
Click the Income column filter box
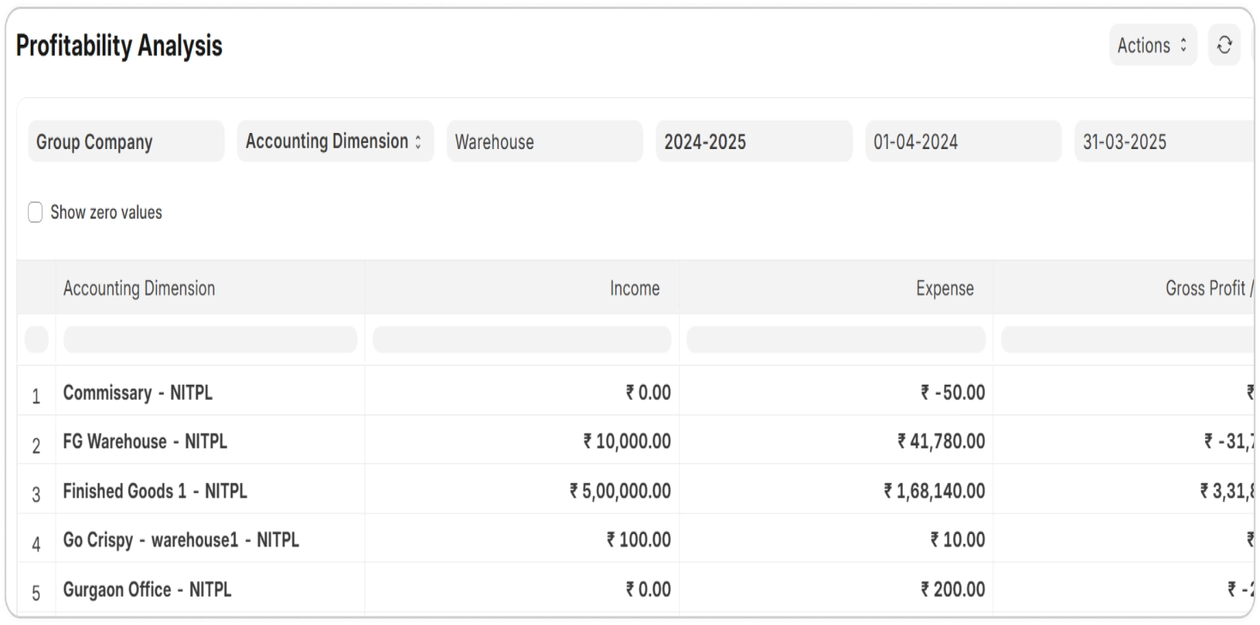521,339
